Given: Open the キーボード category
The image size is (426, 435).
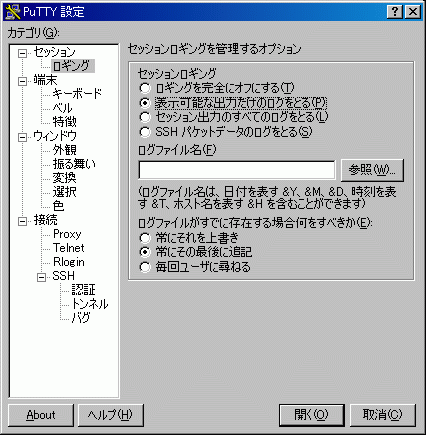Looking at the screenshot, I should click(77, 94).
